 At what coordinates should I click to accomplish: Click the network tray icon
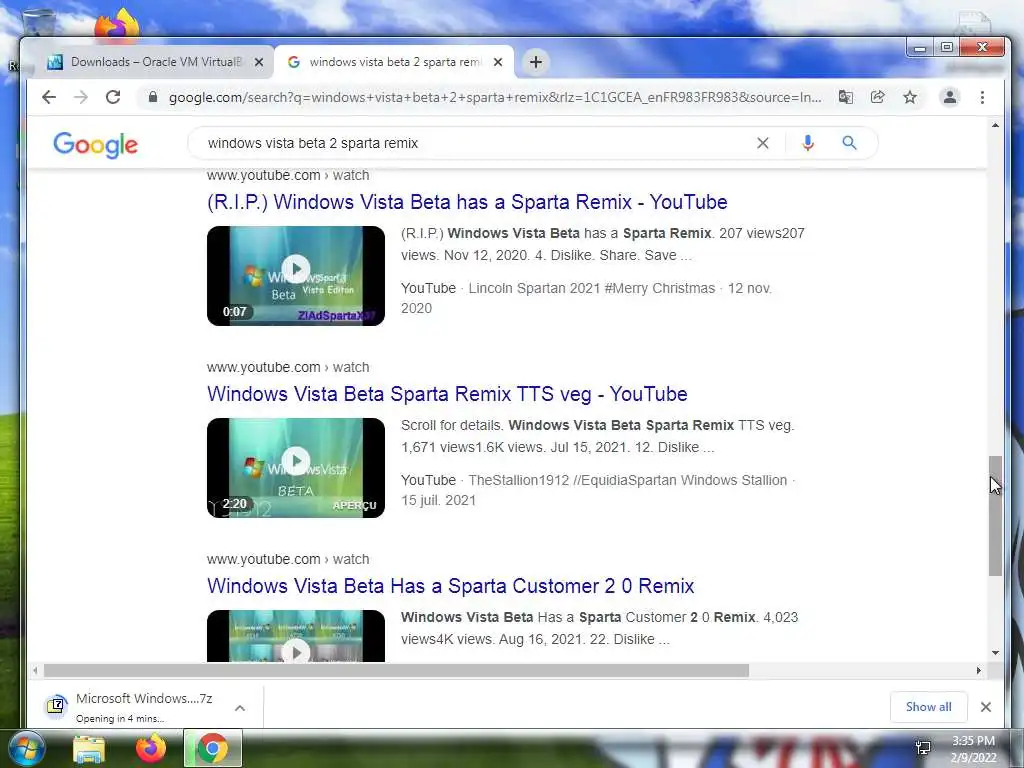923,748
